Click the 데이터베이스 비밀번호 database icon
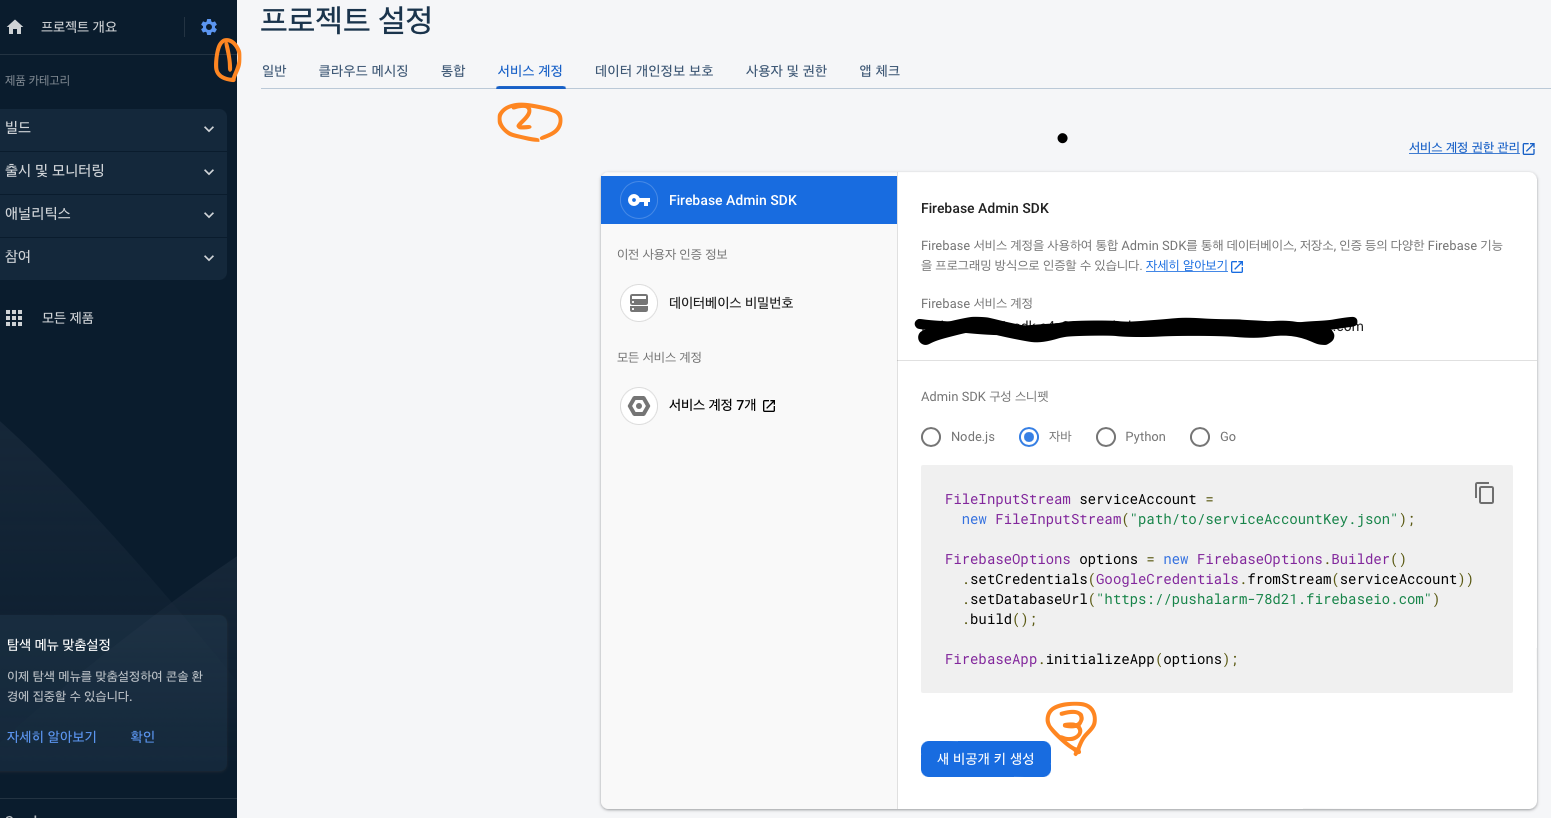This screenshot has width=1551, height=818. click(x=639, y=303)
